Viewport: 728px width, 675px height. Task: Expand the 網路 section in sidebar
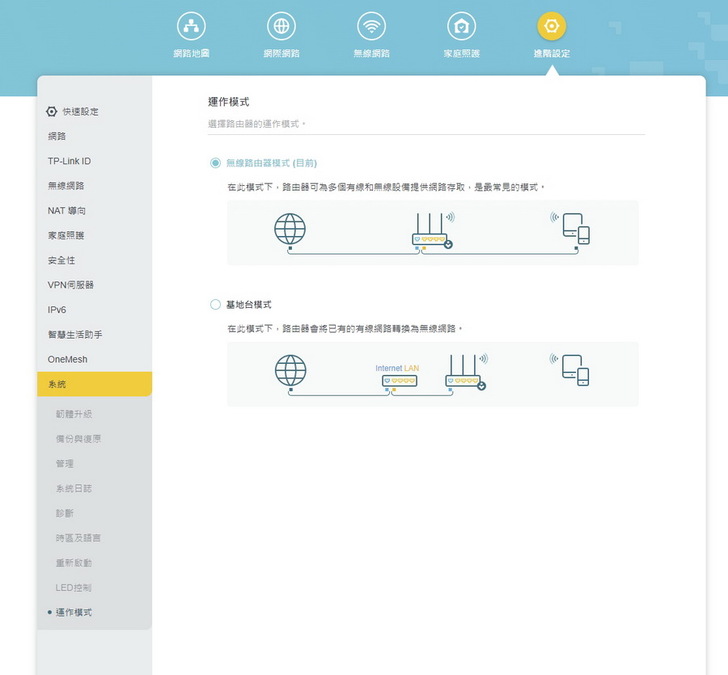(57, 136)
